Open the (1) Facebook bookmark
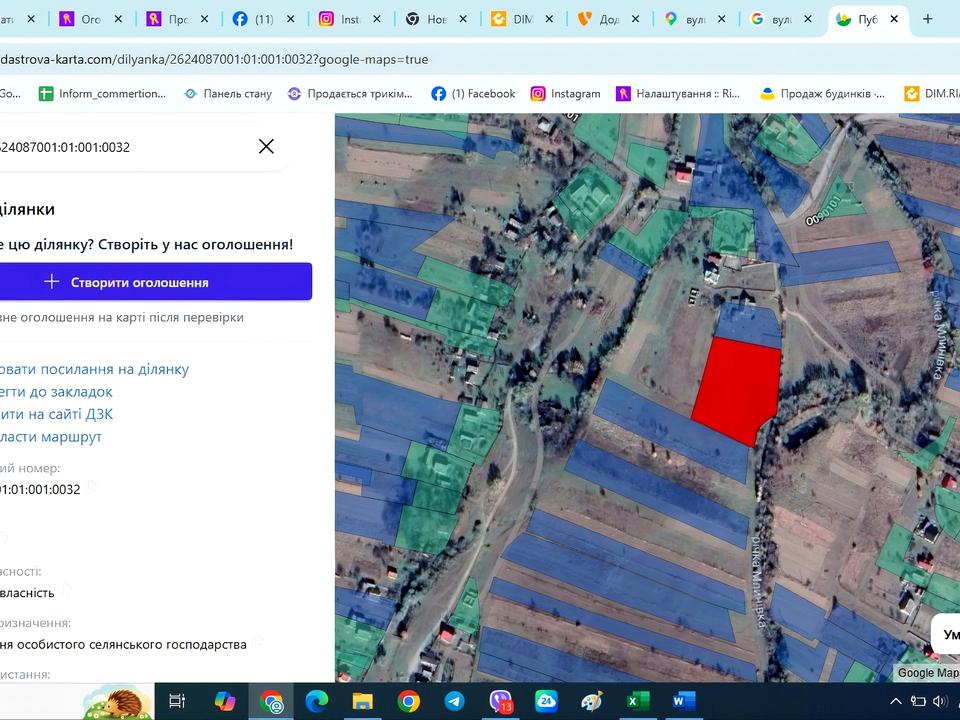Screen dimensions: 960x720 pyautogui.click(x=473, y=93)
